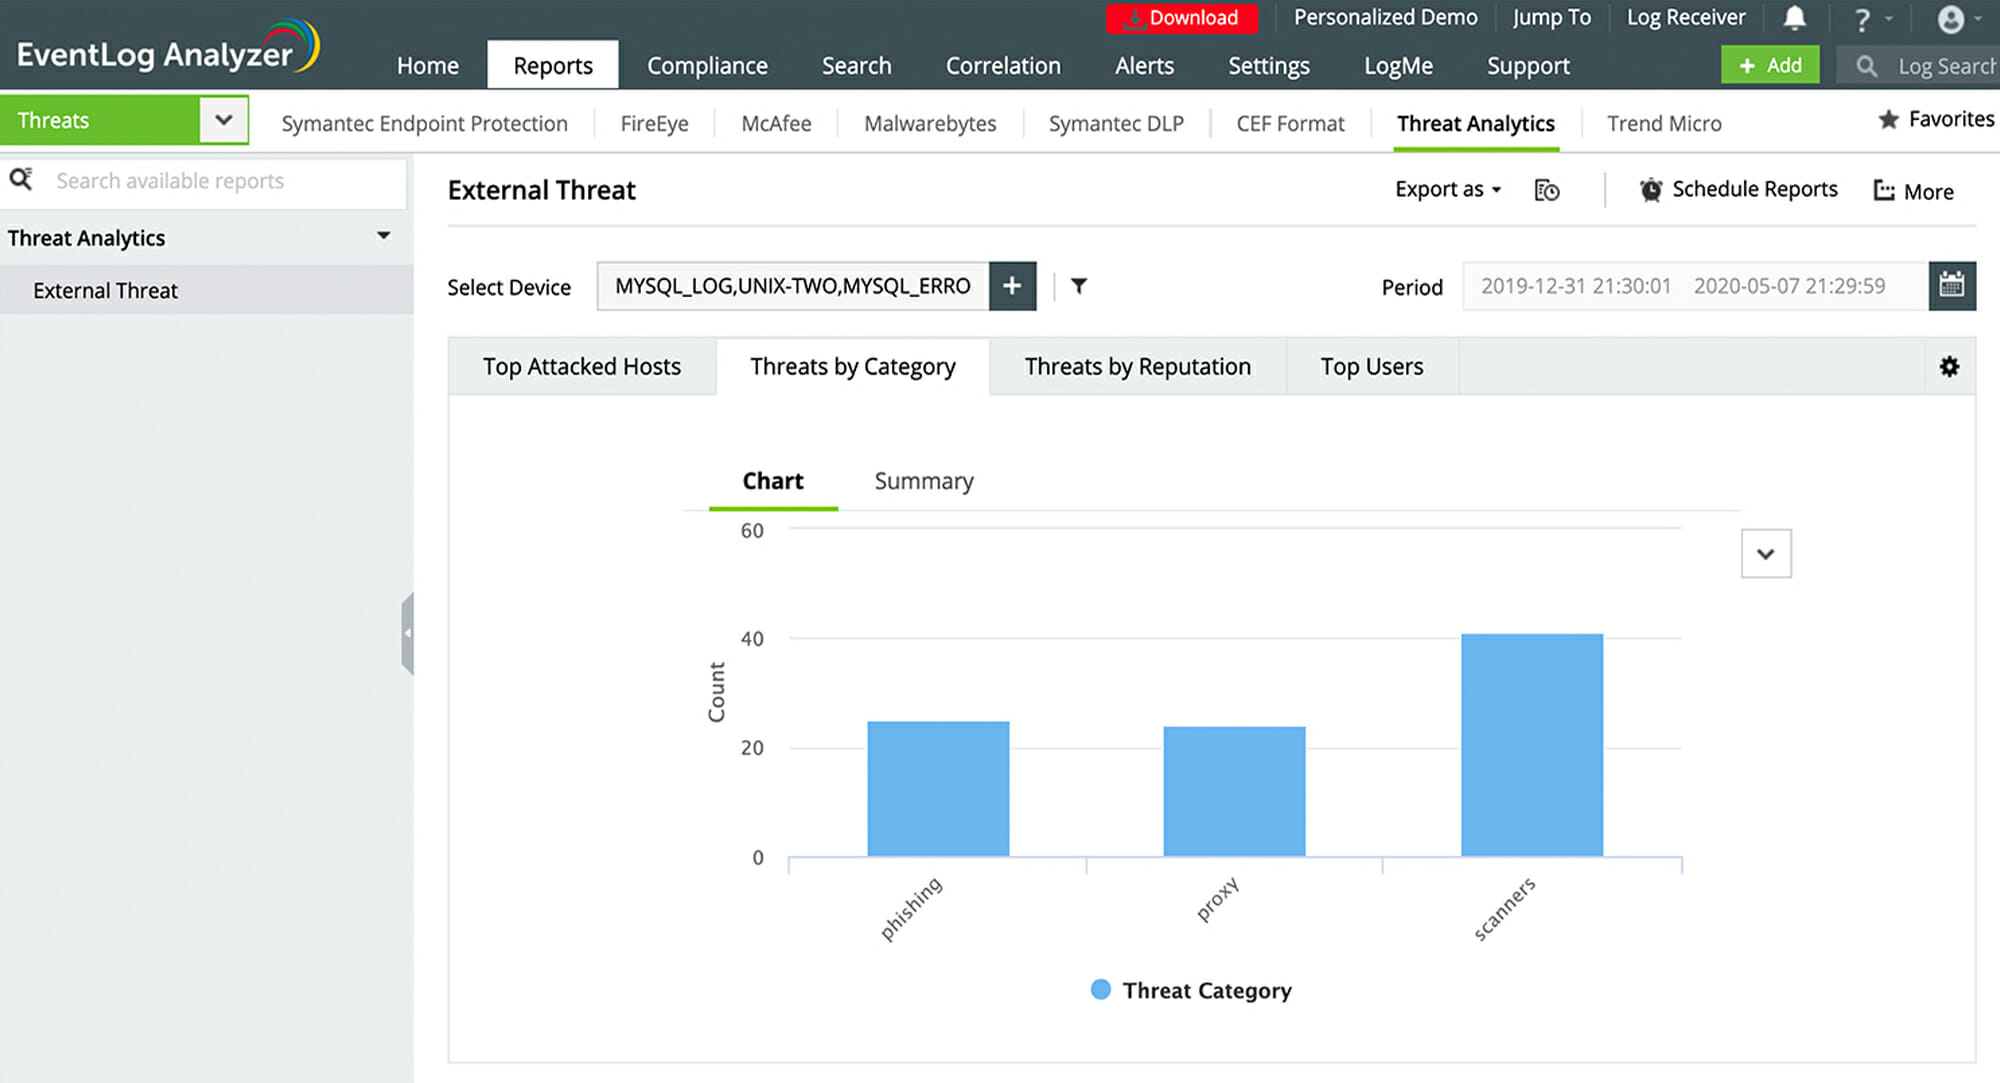Click the report search icon in sidebar
This screenshot has height=1083, width=2000.
(x=21, y=180)
